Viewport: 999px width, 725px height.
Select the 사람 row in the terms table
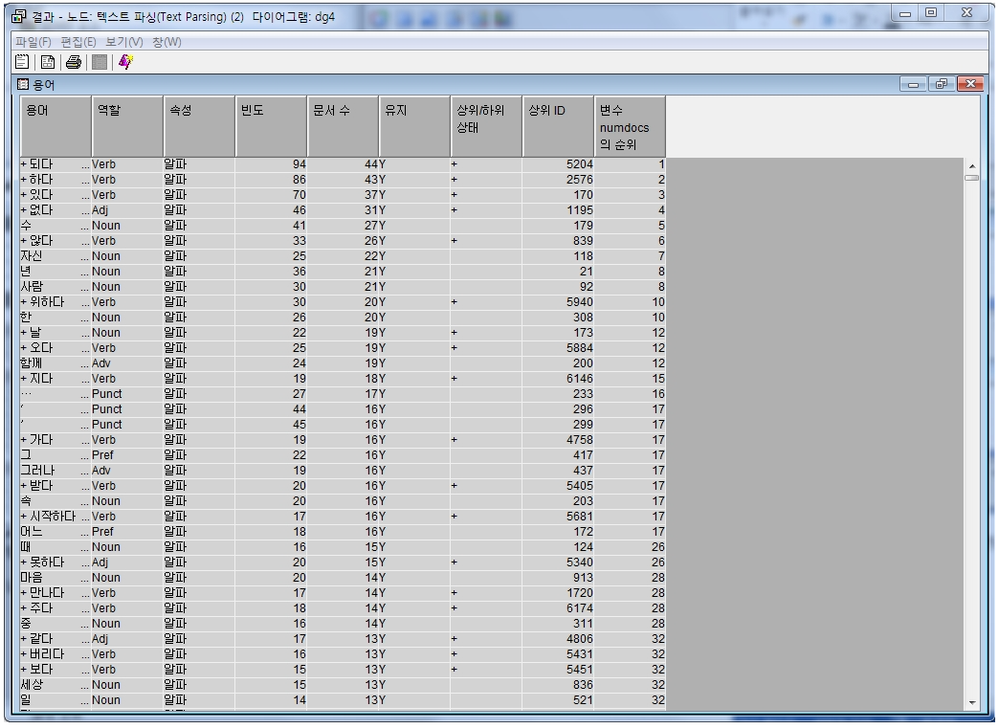pos(34,287)
